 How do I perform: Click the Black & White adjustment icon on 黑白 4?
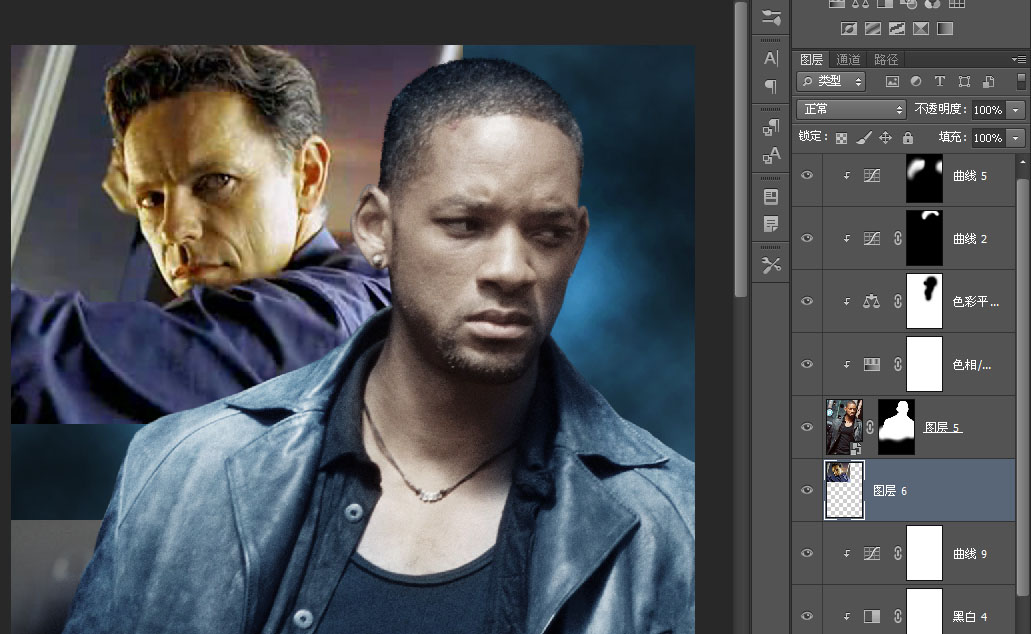(872, 616)
